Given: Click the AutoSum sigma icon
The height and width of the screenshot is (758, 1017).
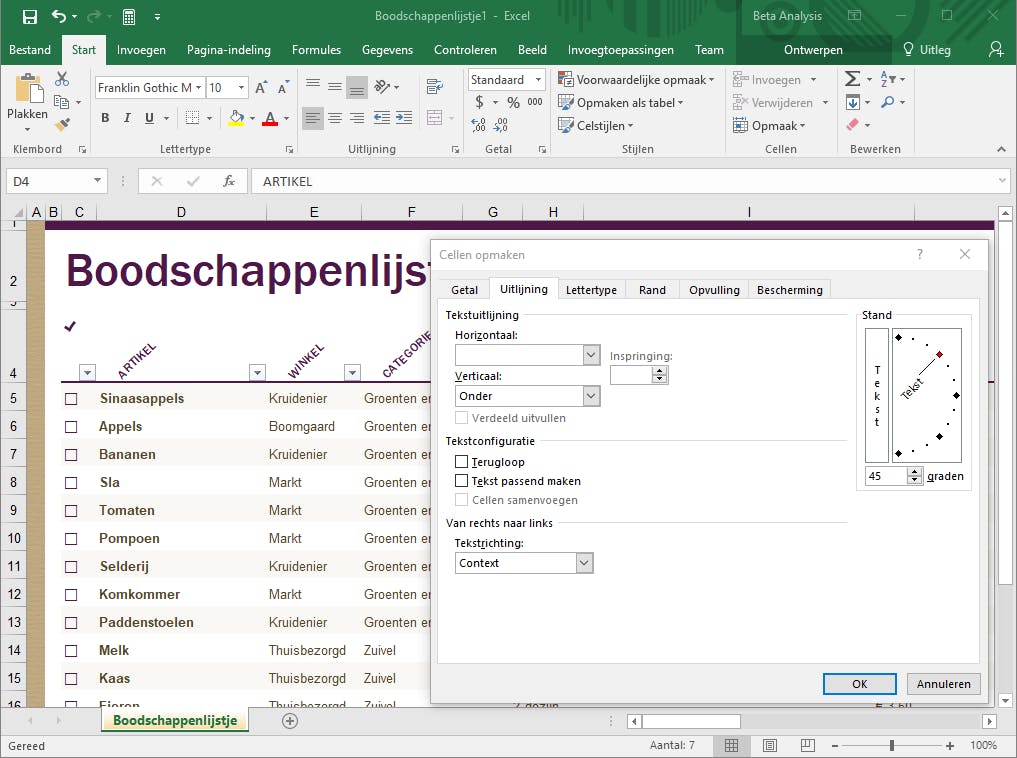Looking at the screenshot, I should tap(852, 79).
